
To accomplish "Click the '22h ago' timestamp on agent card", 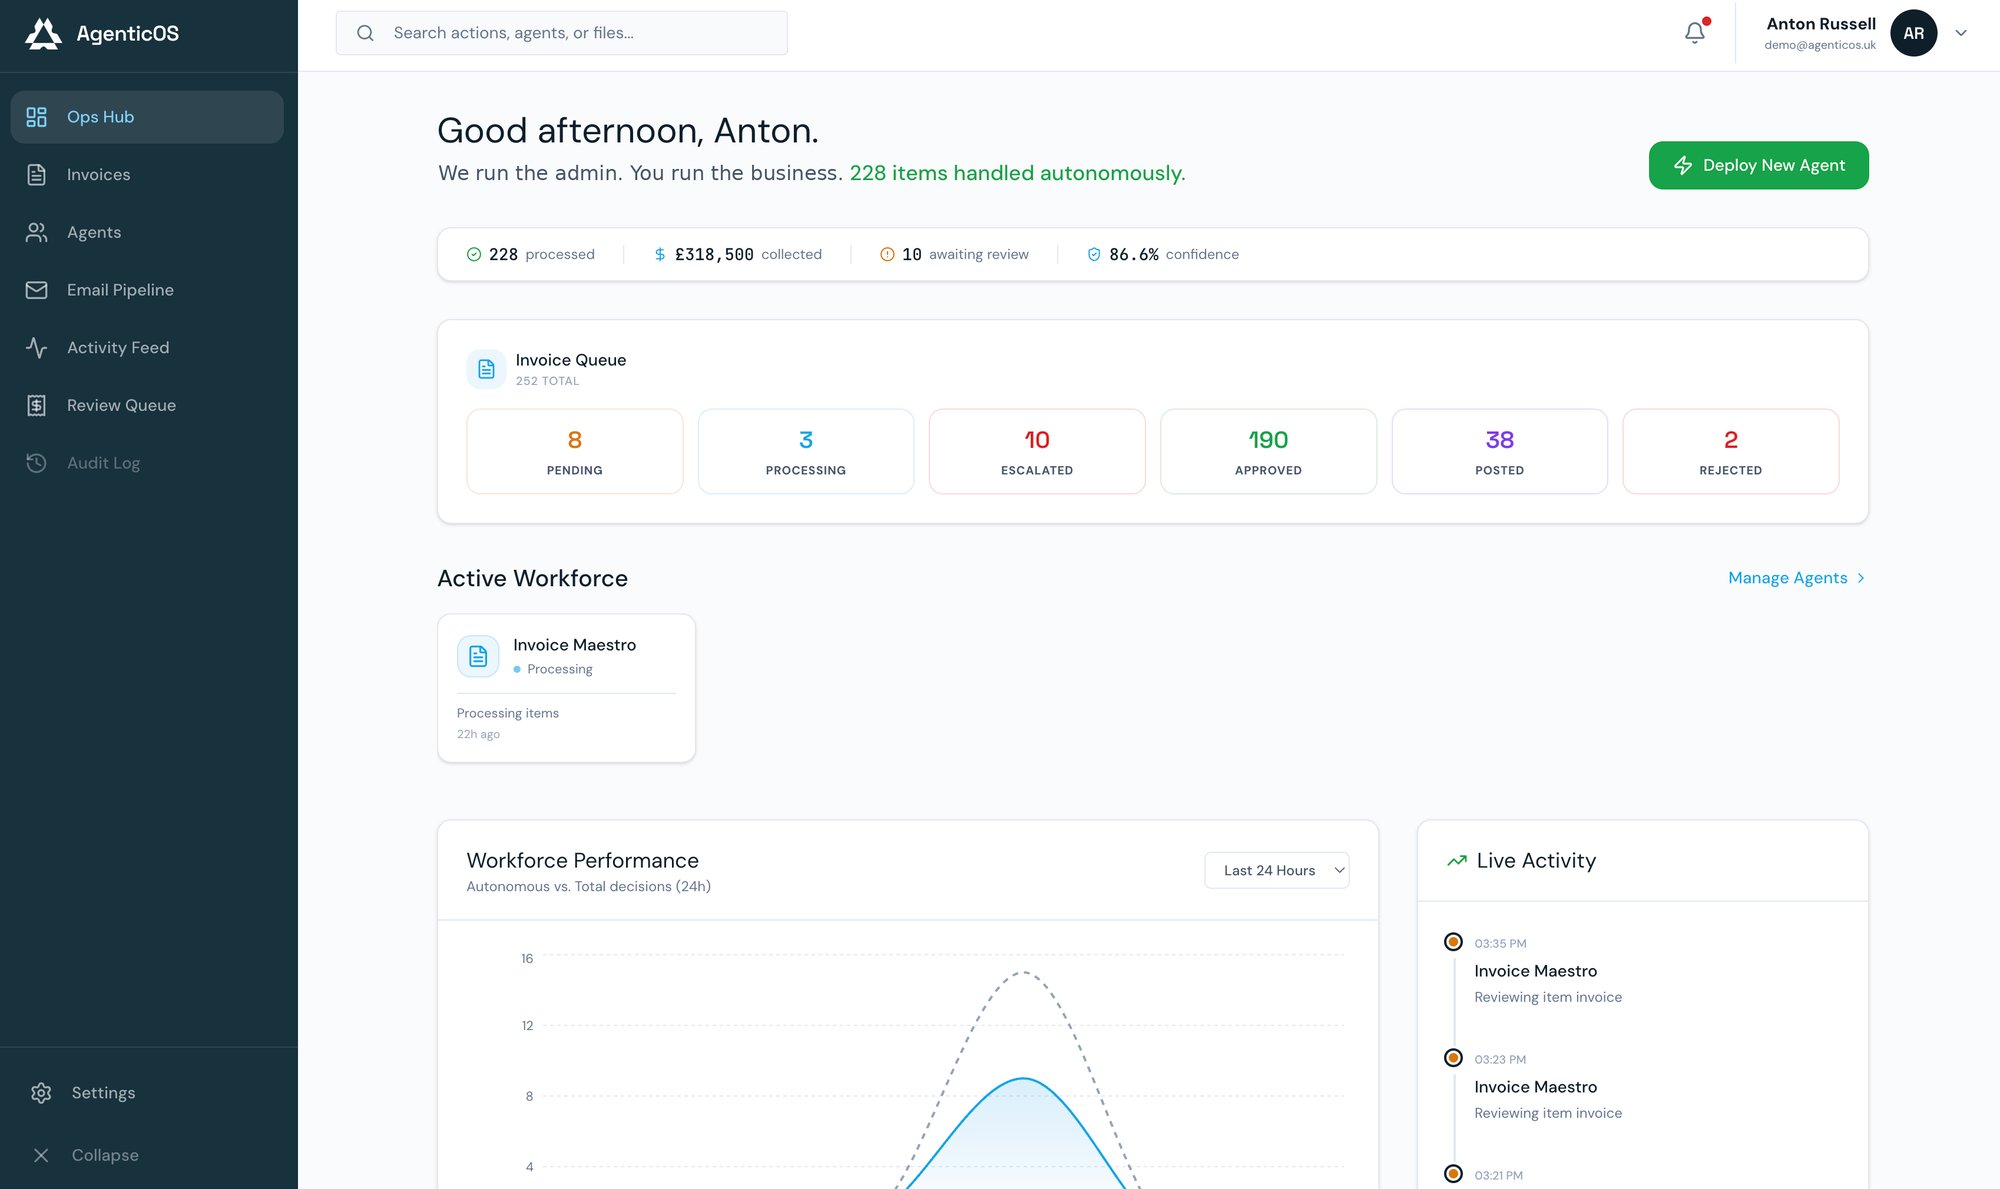I will (x=478, y=734).
